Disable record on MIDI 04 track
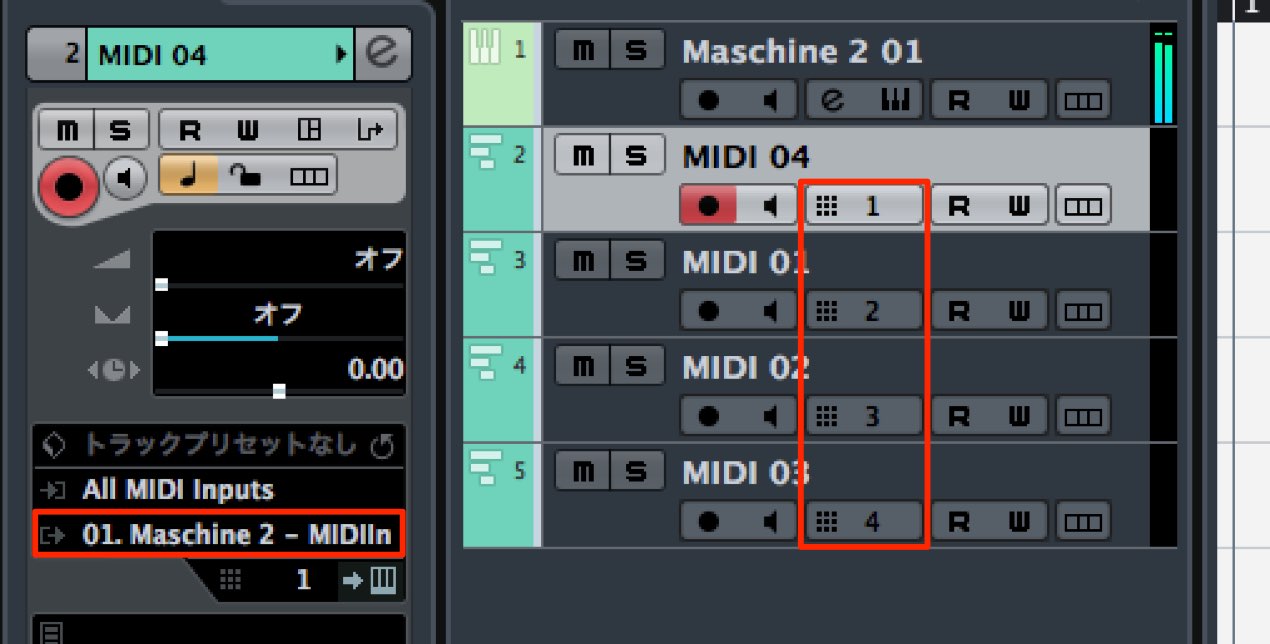Viewport: 1270px width, 644px height. (709, 206)
